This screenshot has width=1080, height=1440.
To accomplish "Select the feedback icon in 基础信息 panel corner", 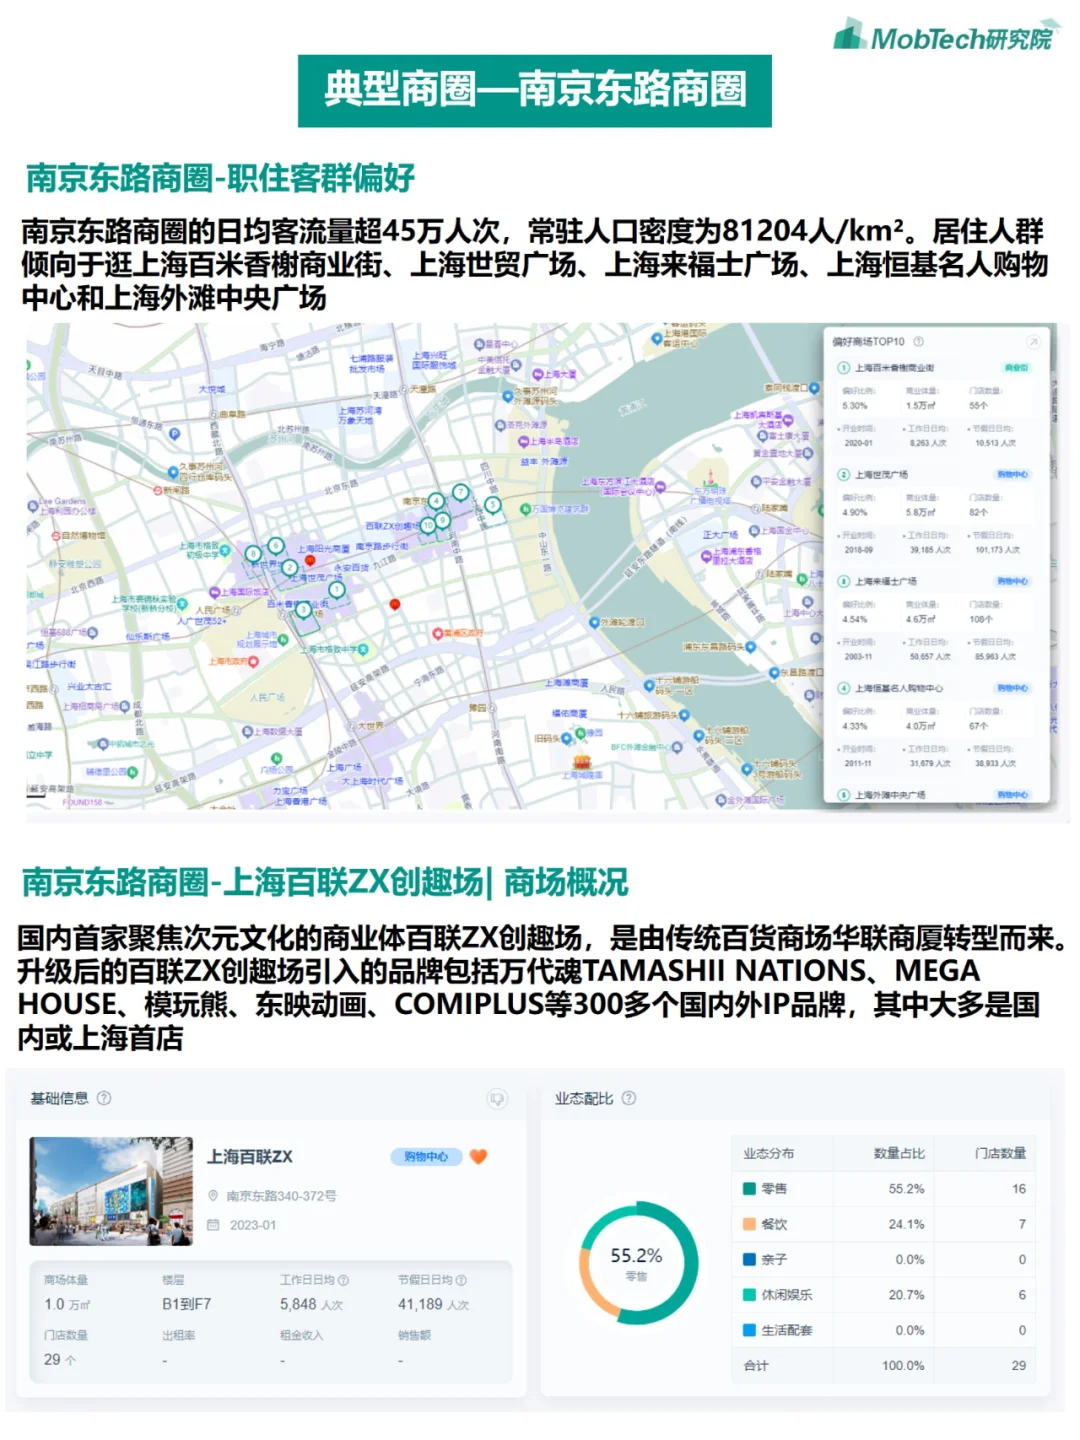I will point(497,1100).
